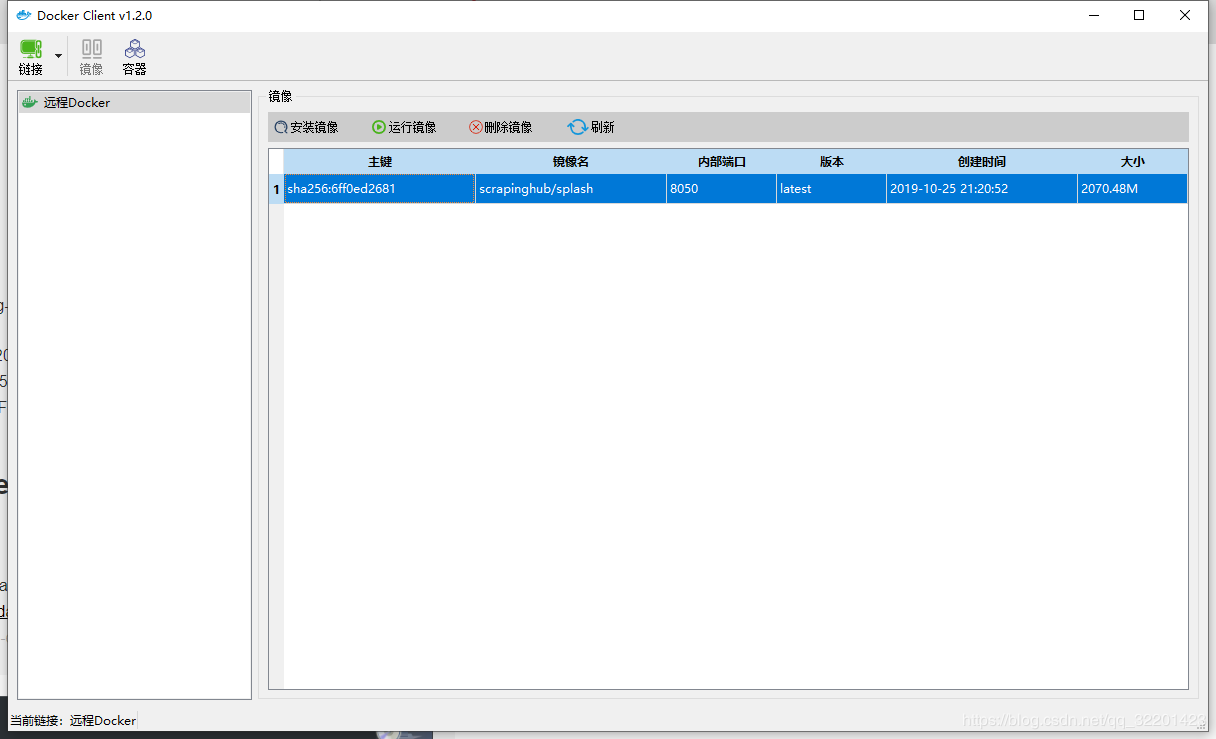Open the 镜像 images toolbar button
The width and height of the screenshot is (1216, 739).
(x=91, y=57)
